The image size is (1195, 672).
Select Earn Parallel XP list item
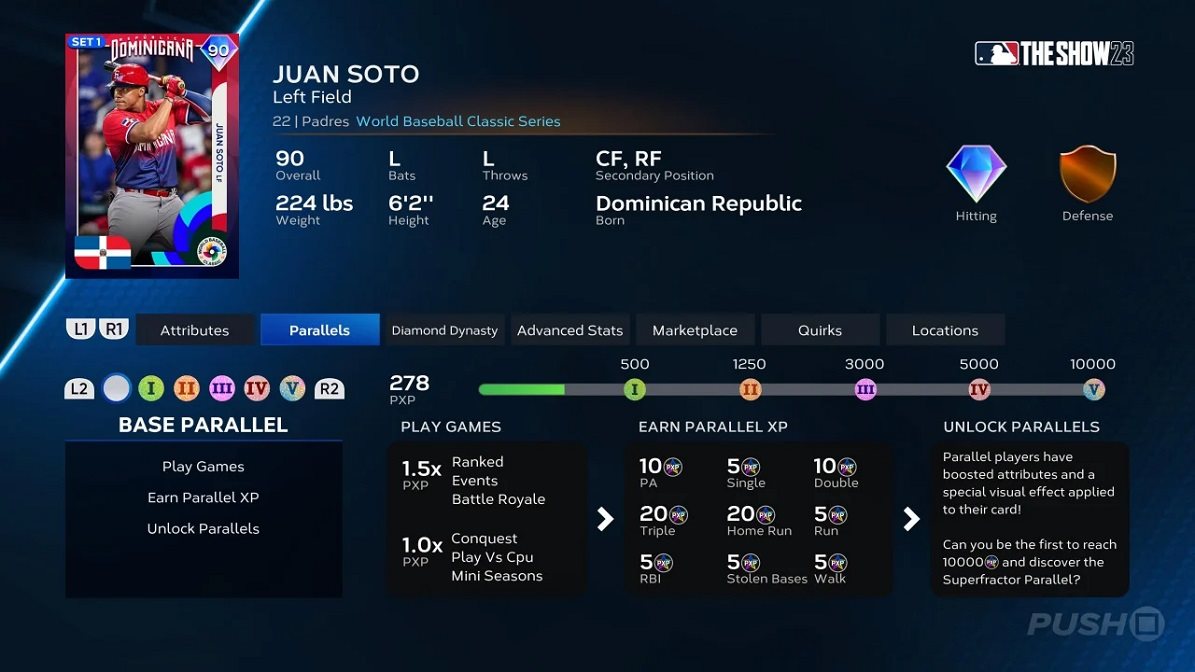(203, 498)
